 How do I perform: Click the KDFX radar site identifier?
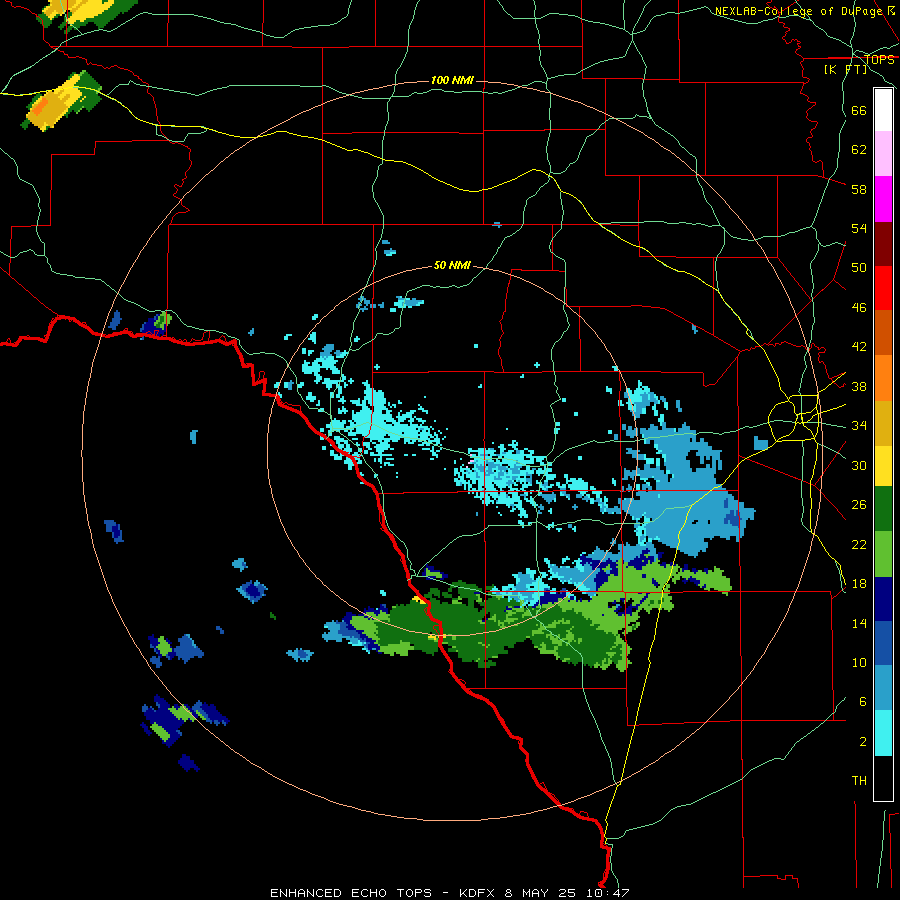coord(476,893)
